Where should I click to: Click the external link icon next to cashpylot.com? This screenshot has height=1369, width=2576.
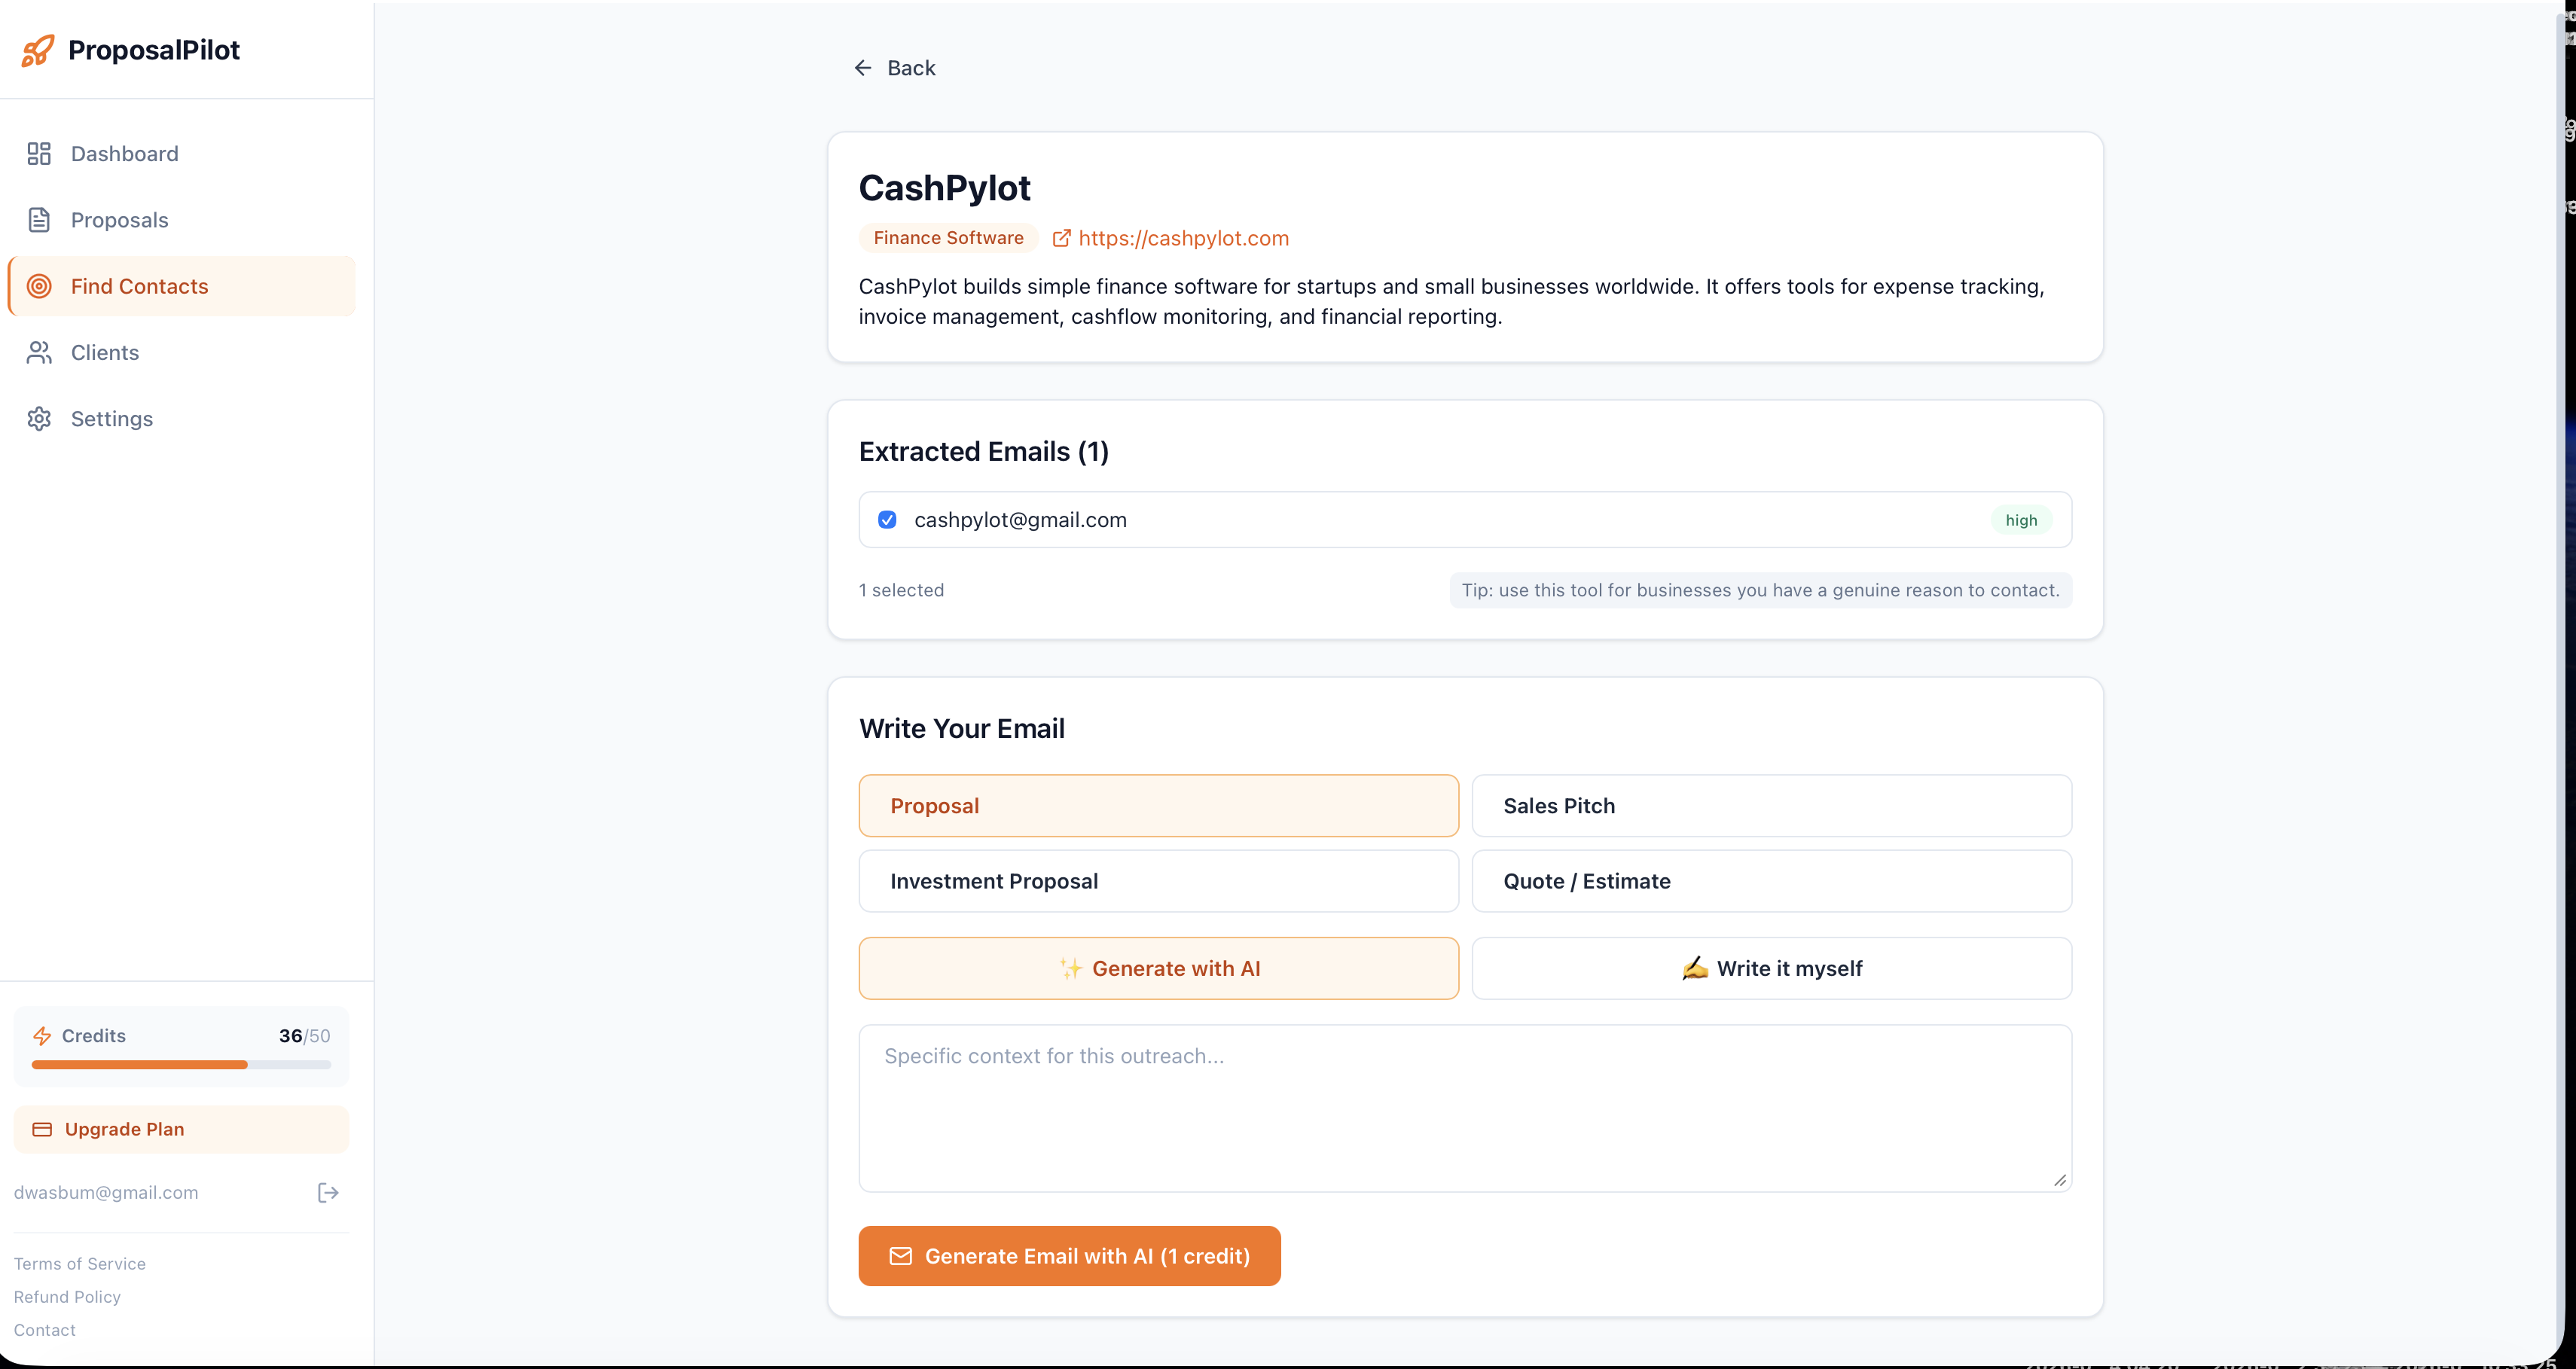tap(1061, 238)
